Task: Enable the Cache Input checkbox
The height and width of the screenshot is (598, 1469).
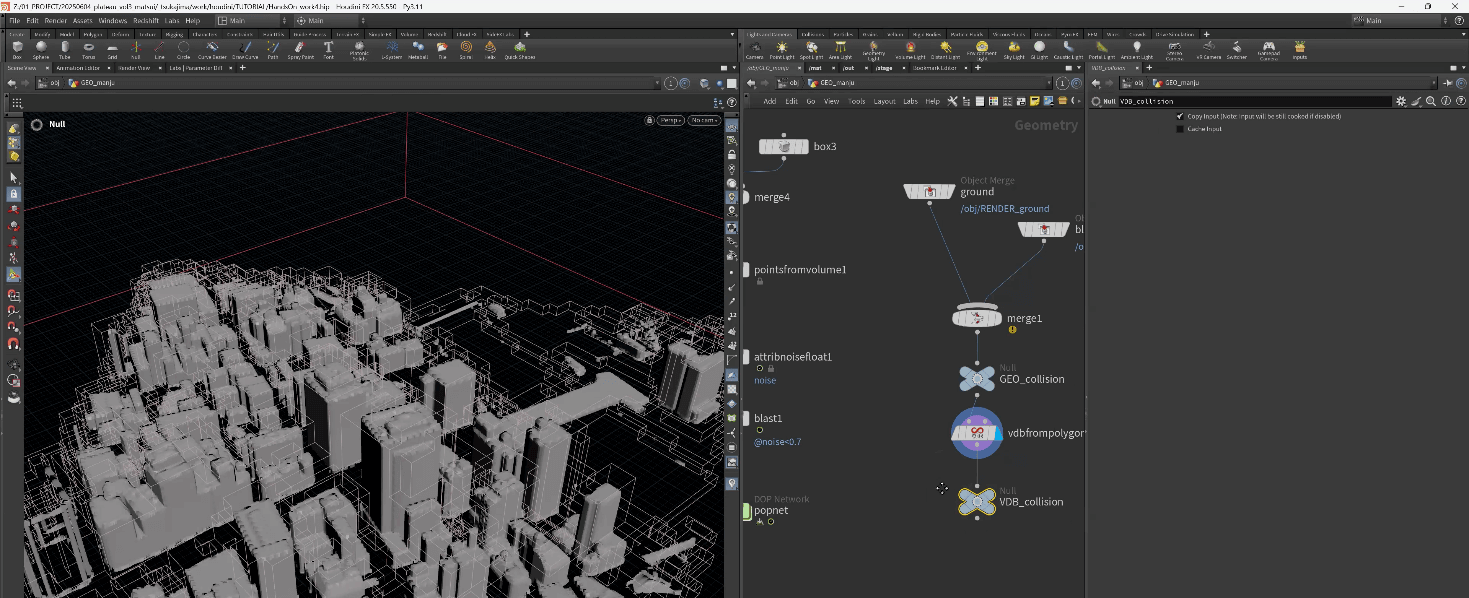Action: [x=1180, y=129]
